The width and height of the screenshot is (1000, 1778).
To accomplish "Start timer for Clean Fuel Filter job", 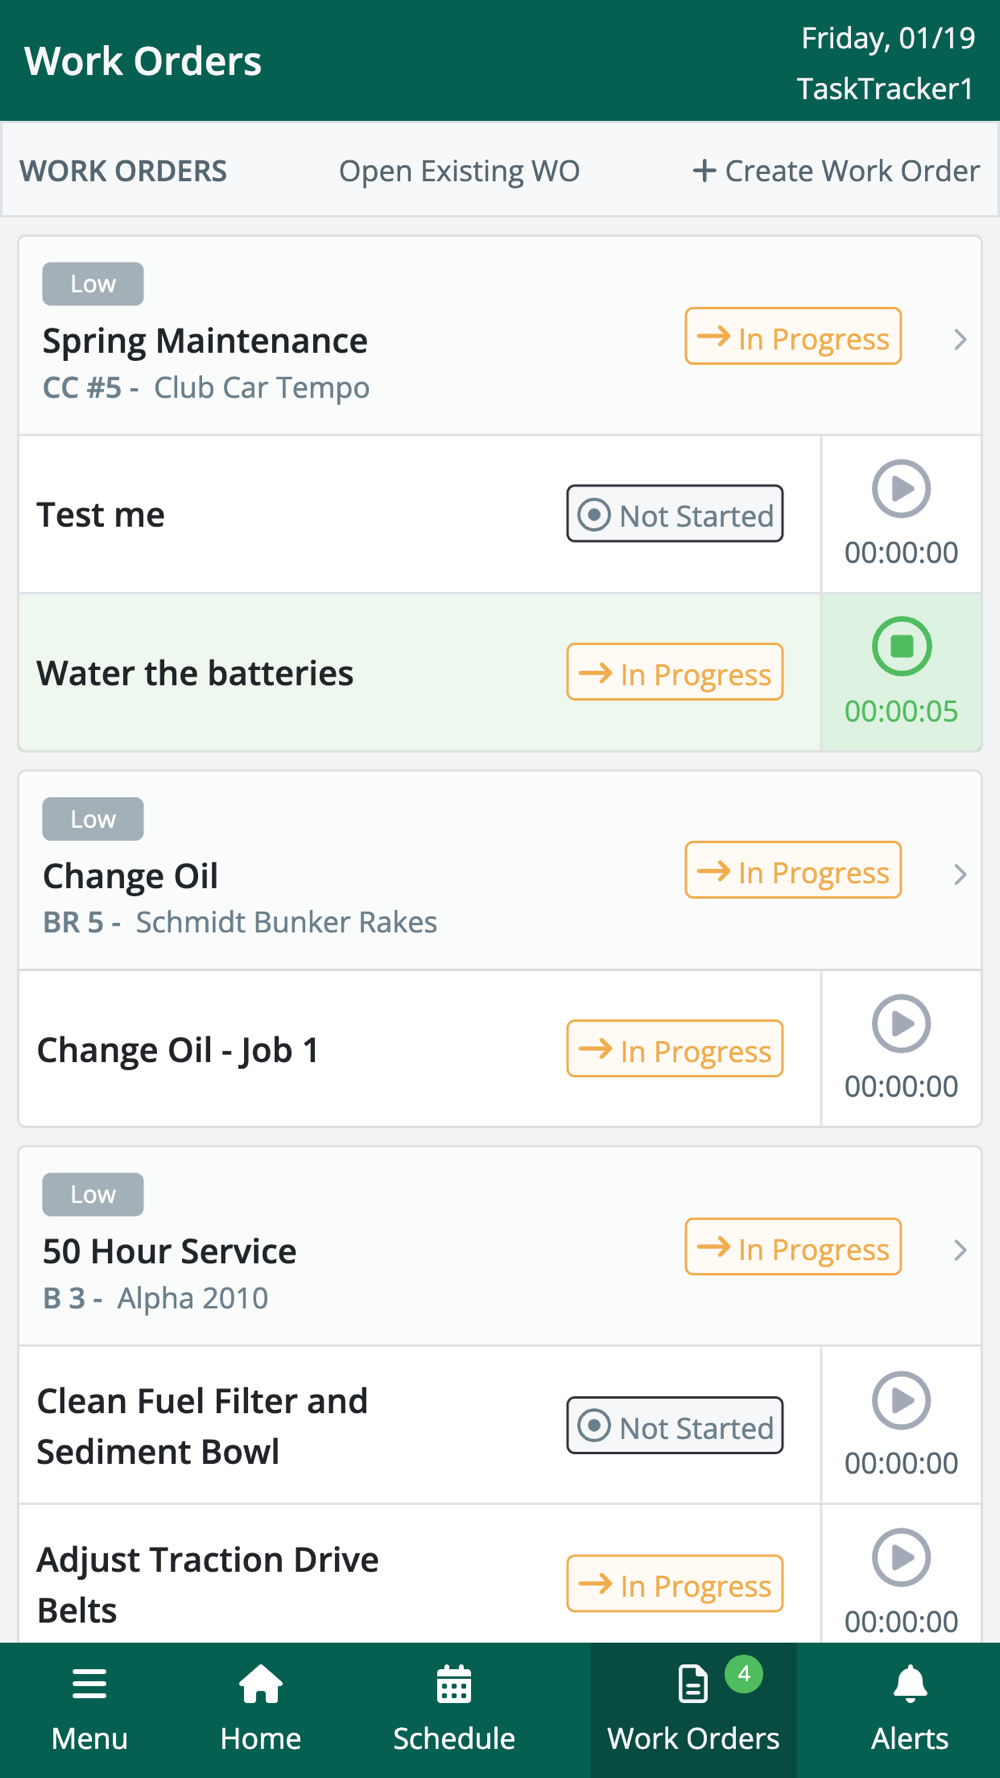I will coord(901,1400).
